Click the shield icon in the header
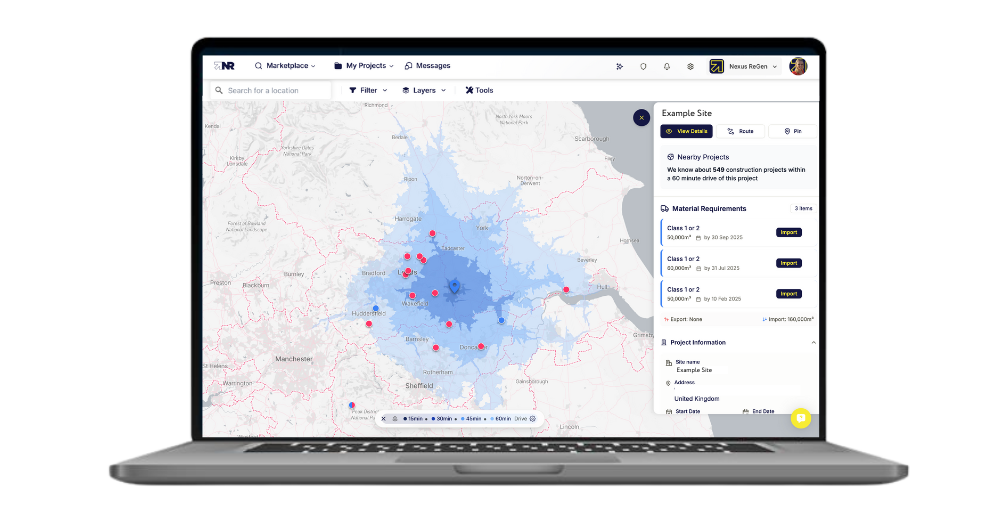999x506 pixels. click(x=643, y=66)
